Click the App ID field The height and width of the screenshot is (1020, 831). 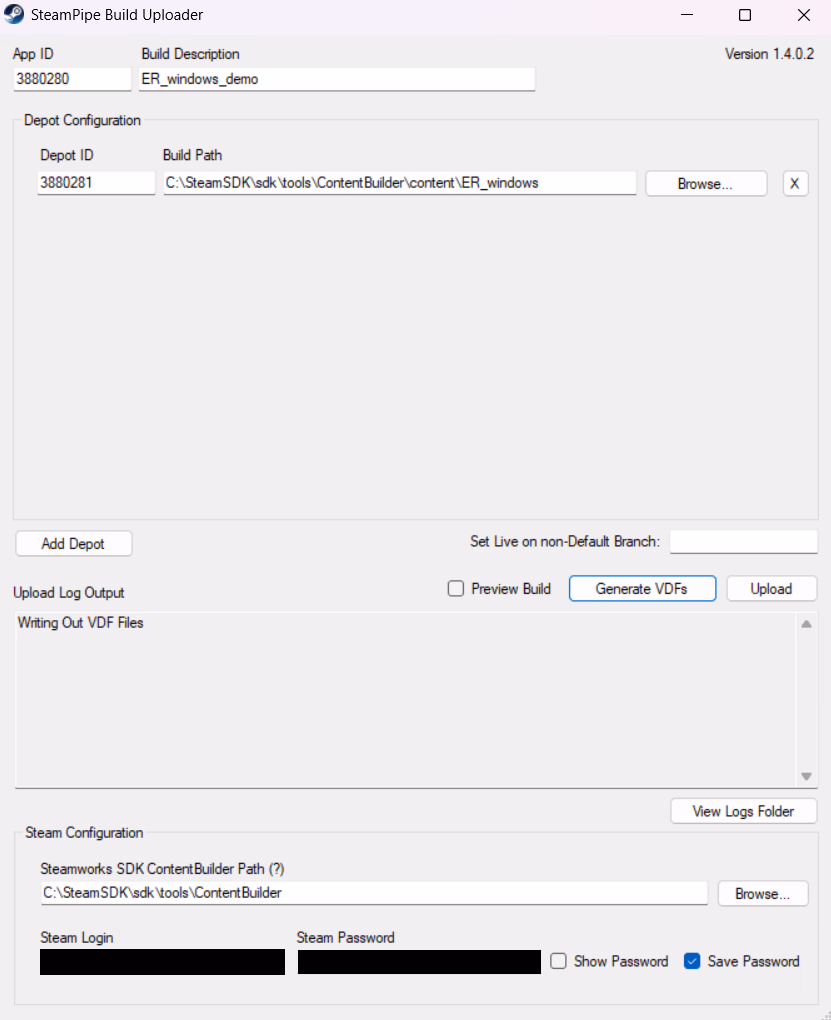(x=72, y=79)
